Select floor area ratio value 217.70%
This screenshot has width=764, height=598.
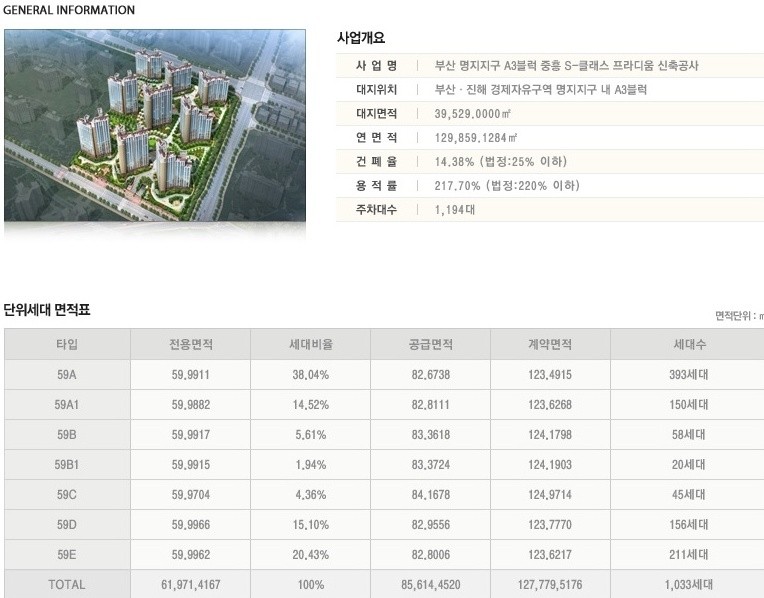pos(458,185)
